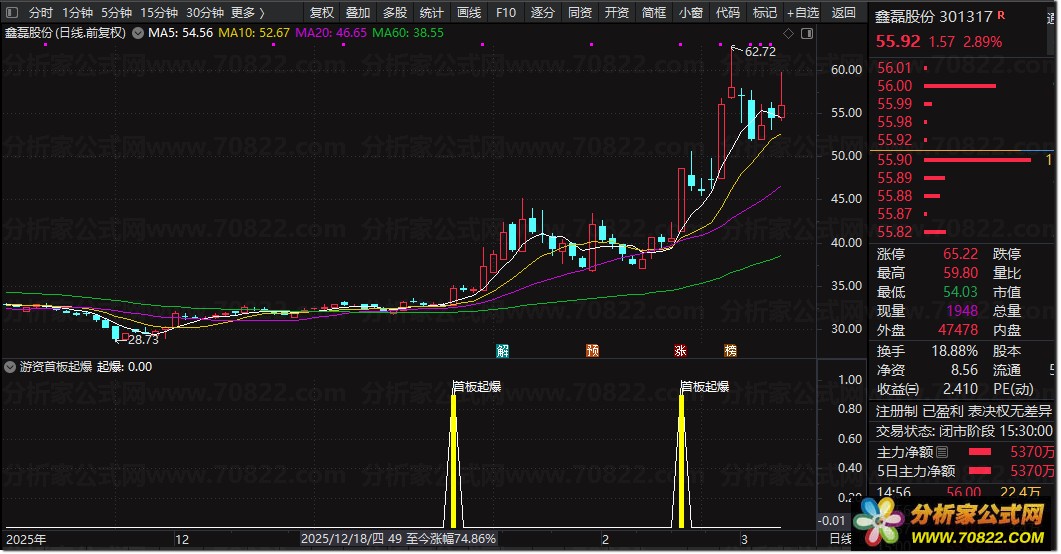Click the 2025/12/18/四 date status text
1061x554 pixels.
tap(342, 539)
